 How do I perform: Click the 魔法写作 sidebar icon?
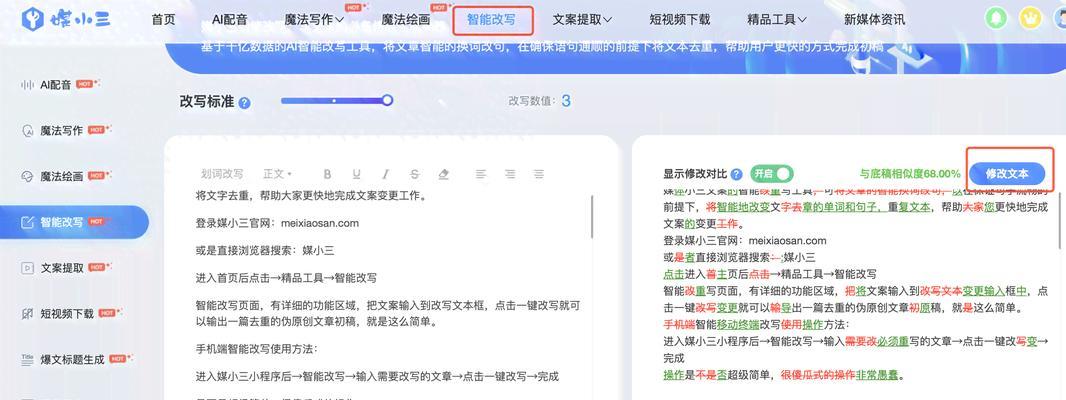click(27, 131)
